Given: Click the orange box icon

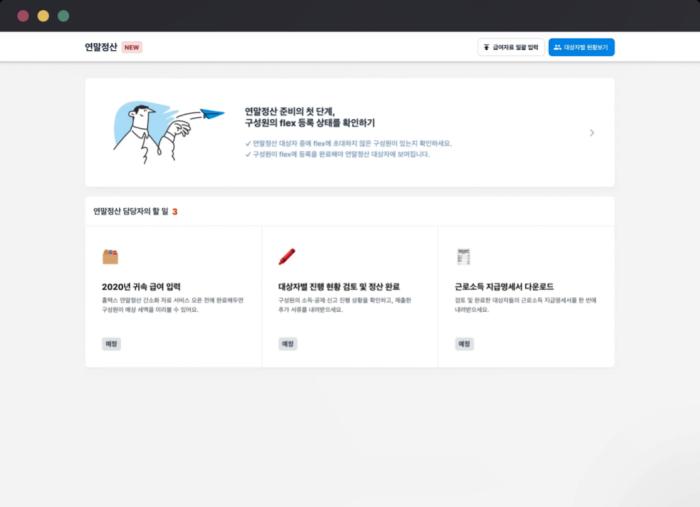Looking at the screenshot, I should [110, 257].
